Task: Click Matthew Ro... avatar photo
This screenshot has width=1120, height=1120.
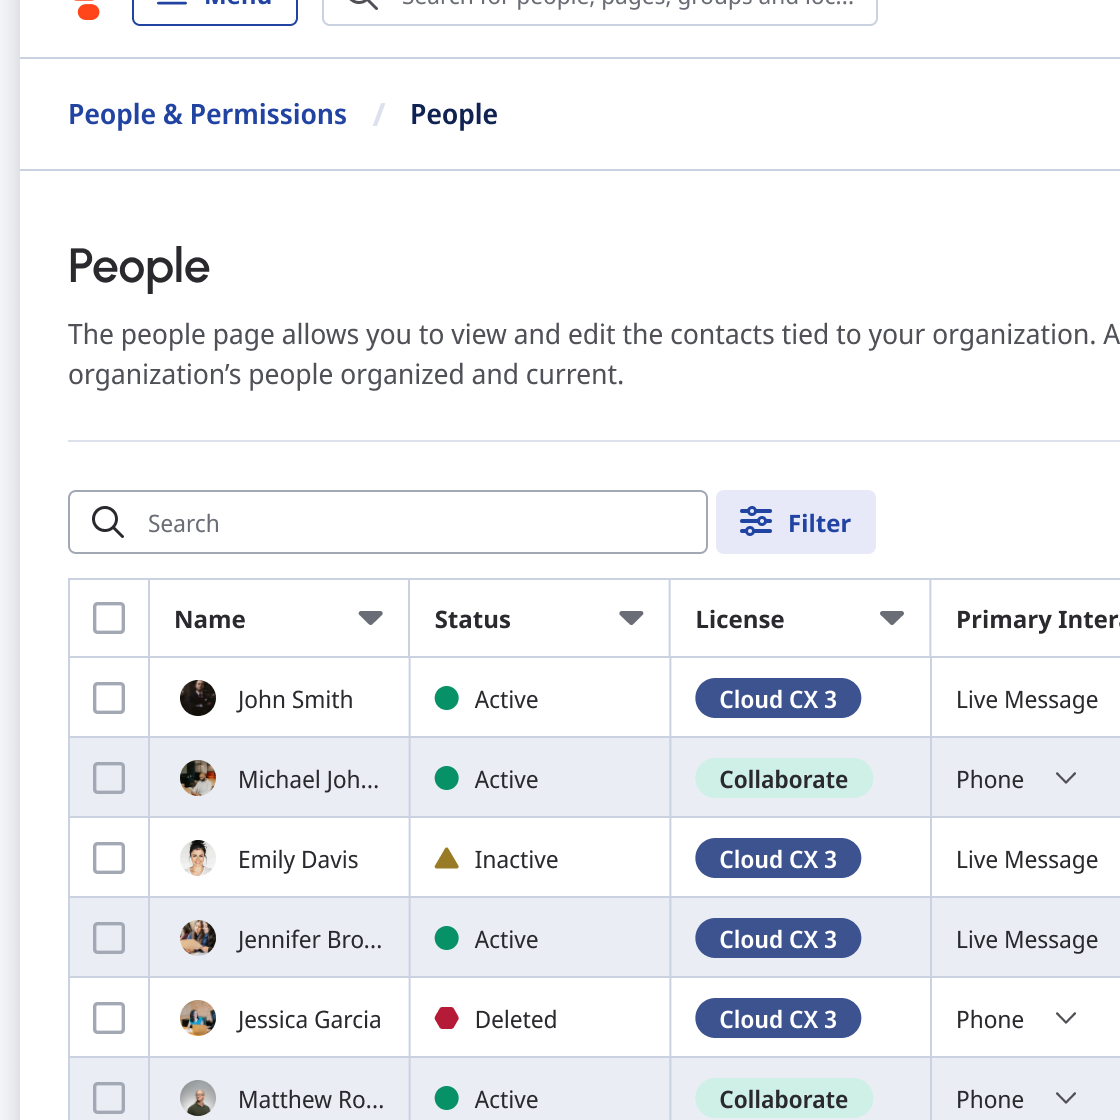Action: pyautogui.click(x=198, y=1099)
